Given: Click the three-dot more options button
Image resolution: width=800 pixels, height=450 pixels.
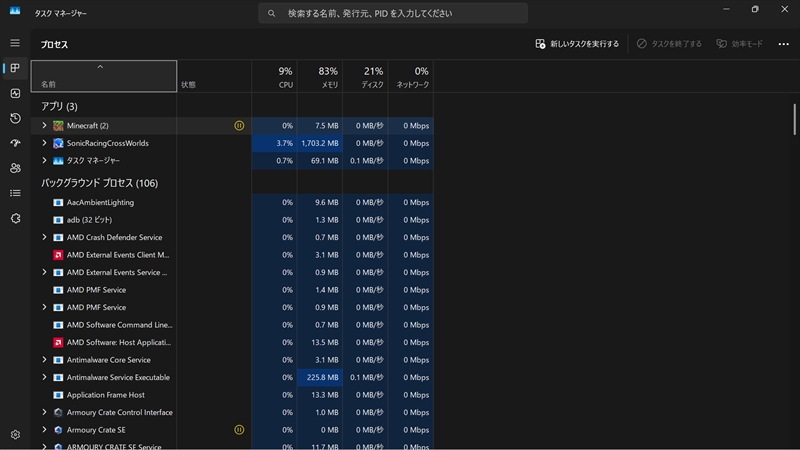Looking at the screenshot, I should coord(783,44).
